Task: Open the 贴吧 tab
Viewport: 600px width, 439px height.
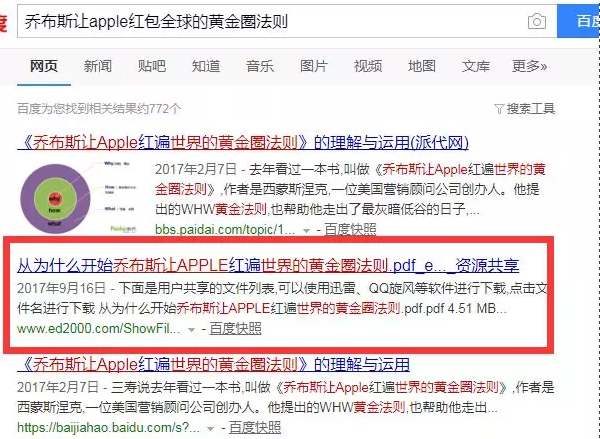Action: tap(152, 66)
